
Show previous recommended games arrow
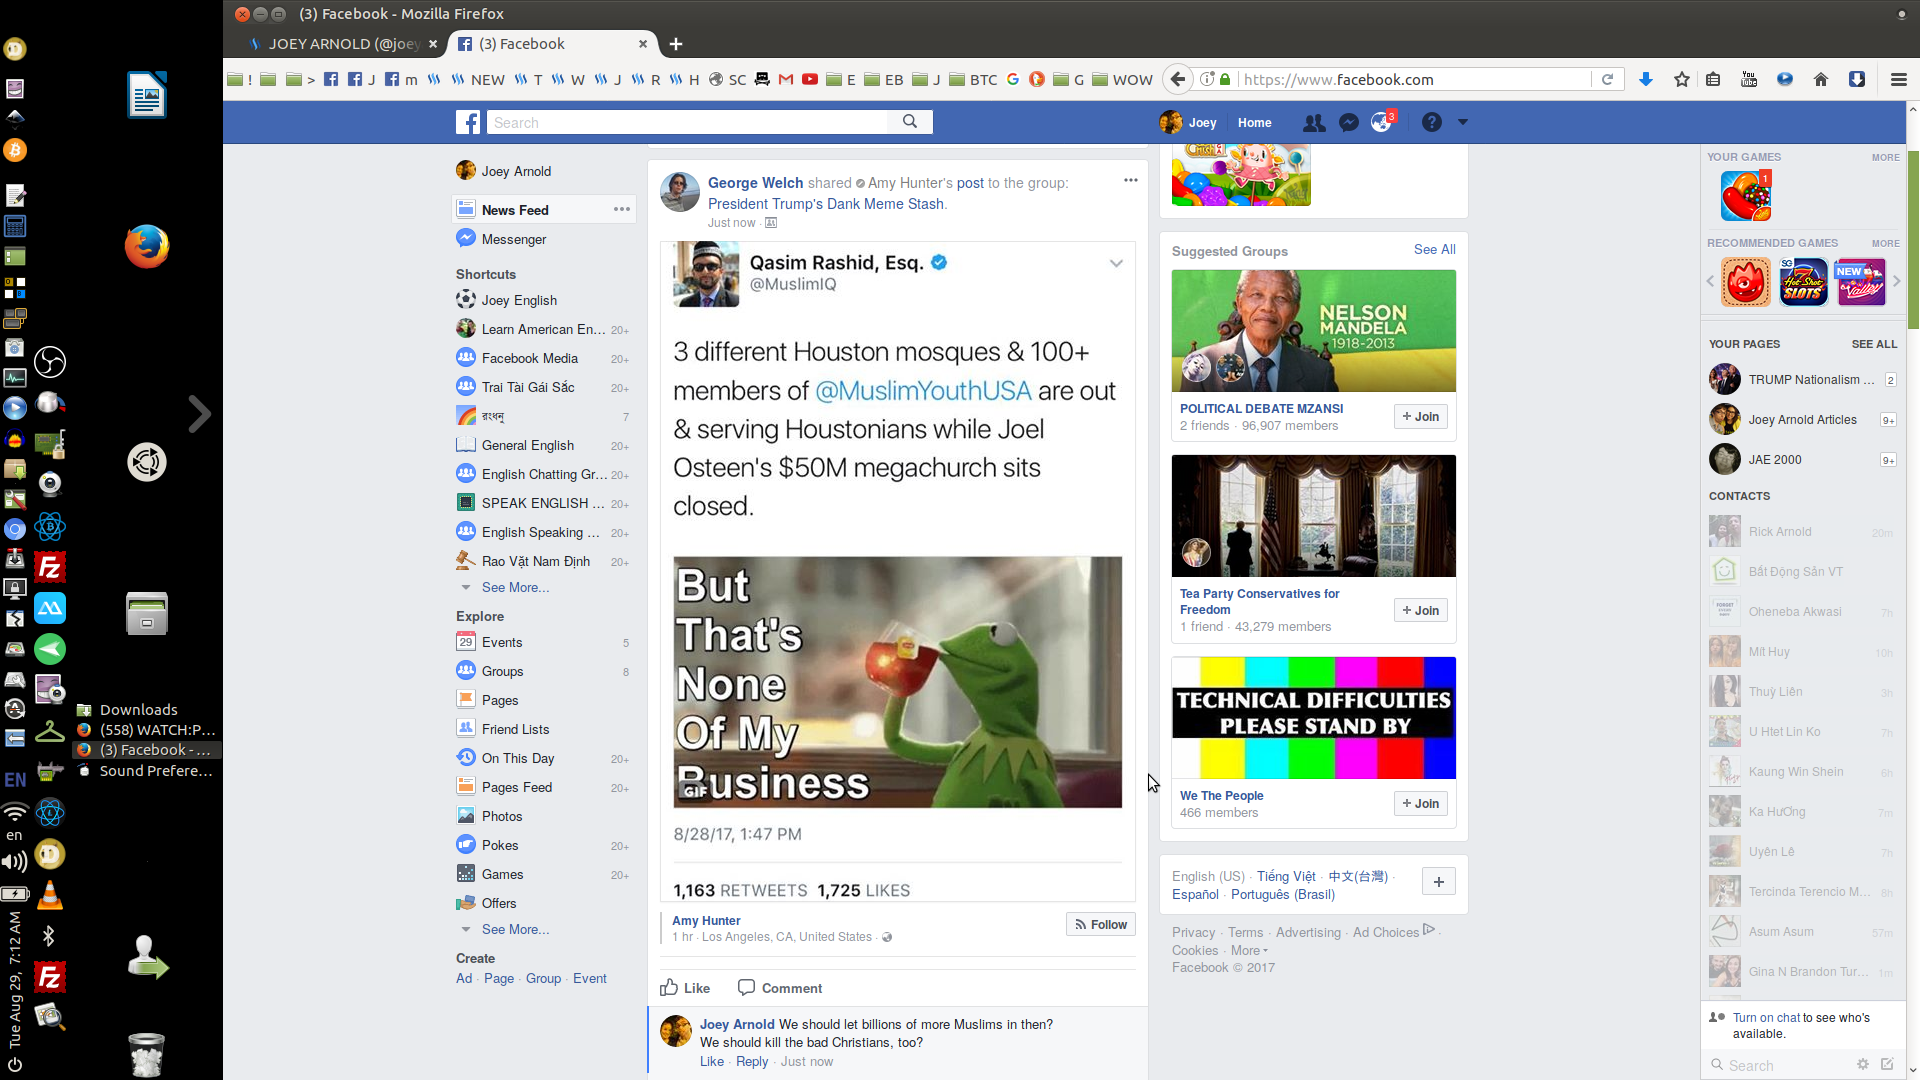click(x=1710, y=282)
